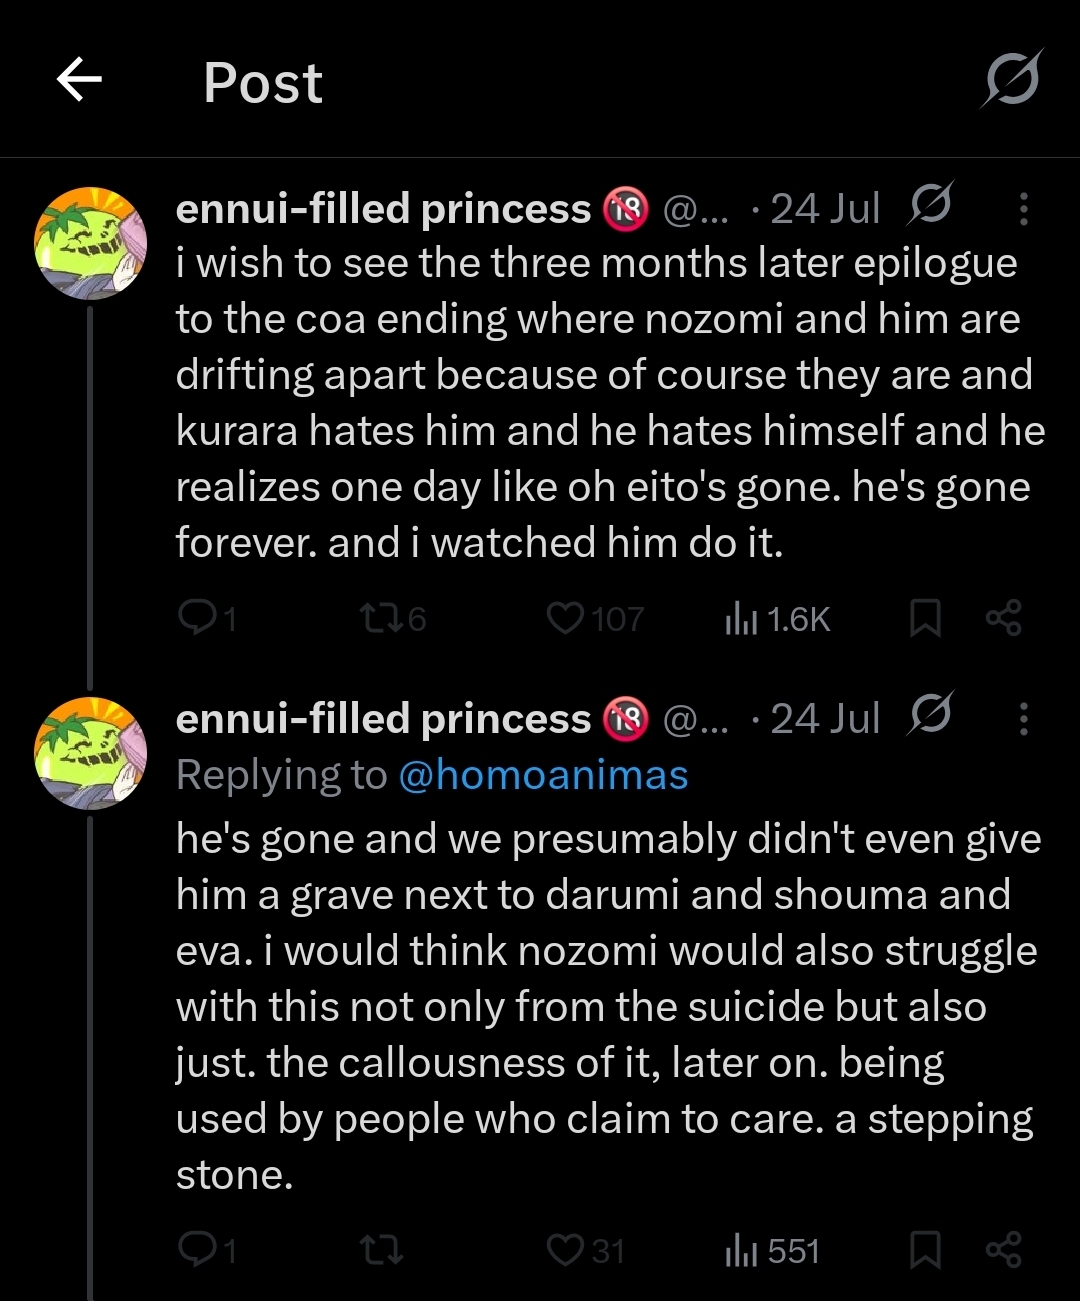
Task: Bookmark the first post
Action: [925, 618]
